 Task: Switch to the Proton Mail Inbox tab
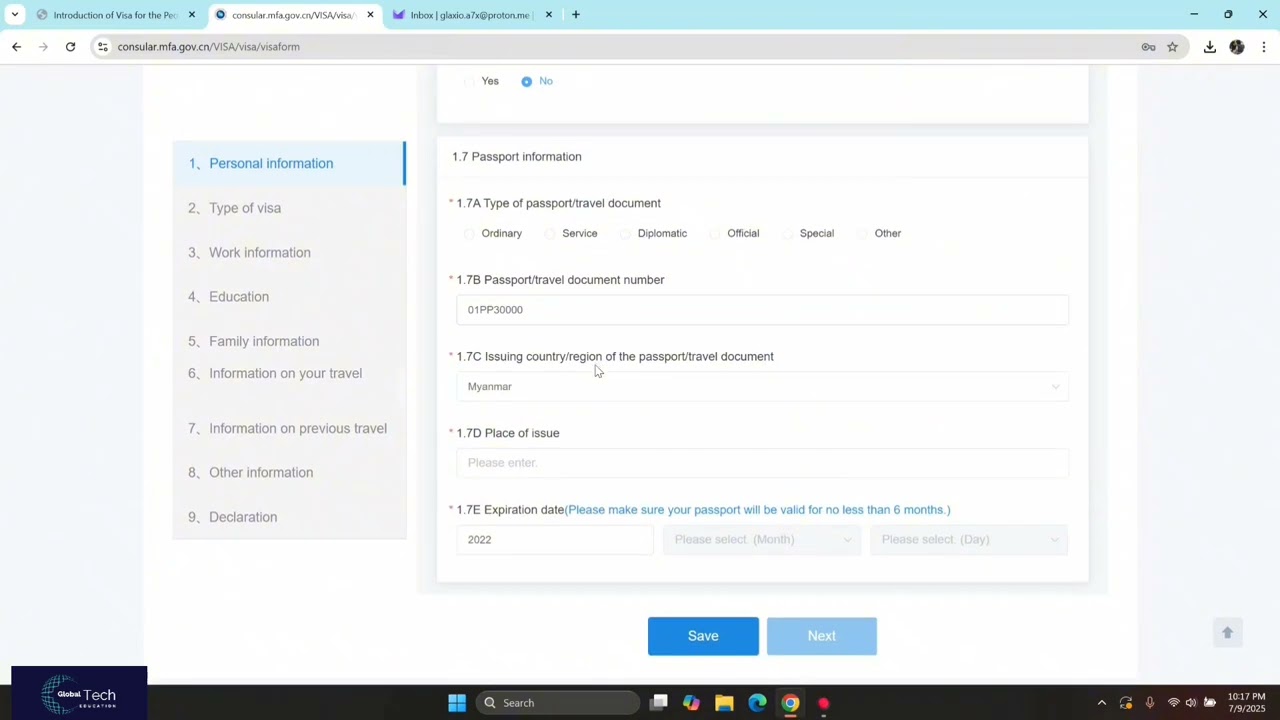tap(472, 15)
